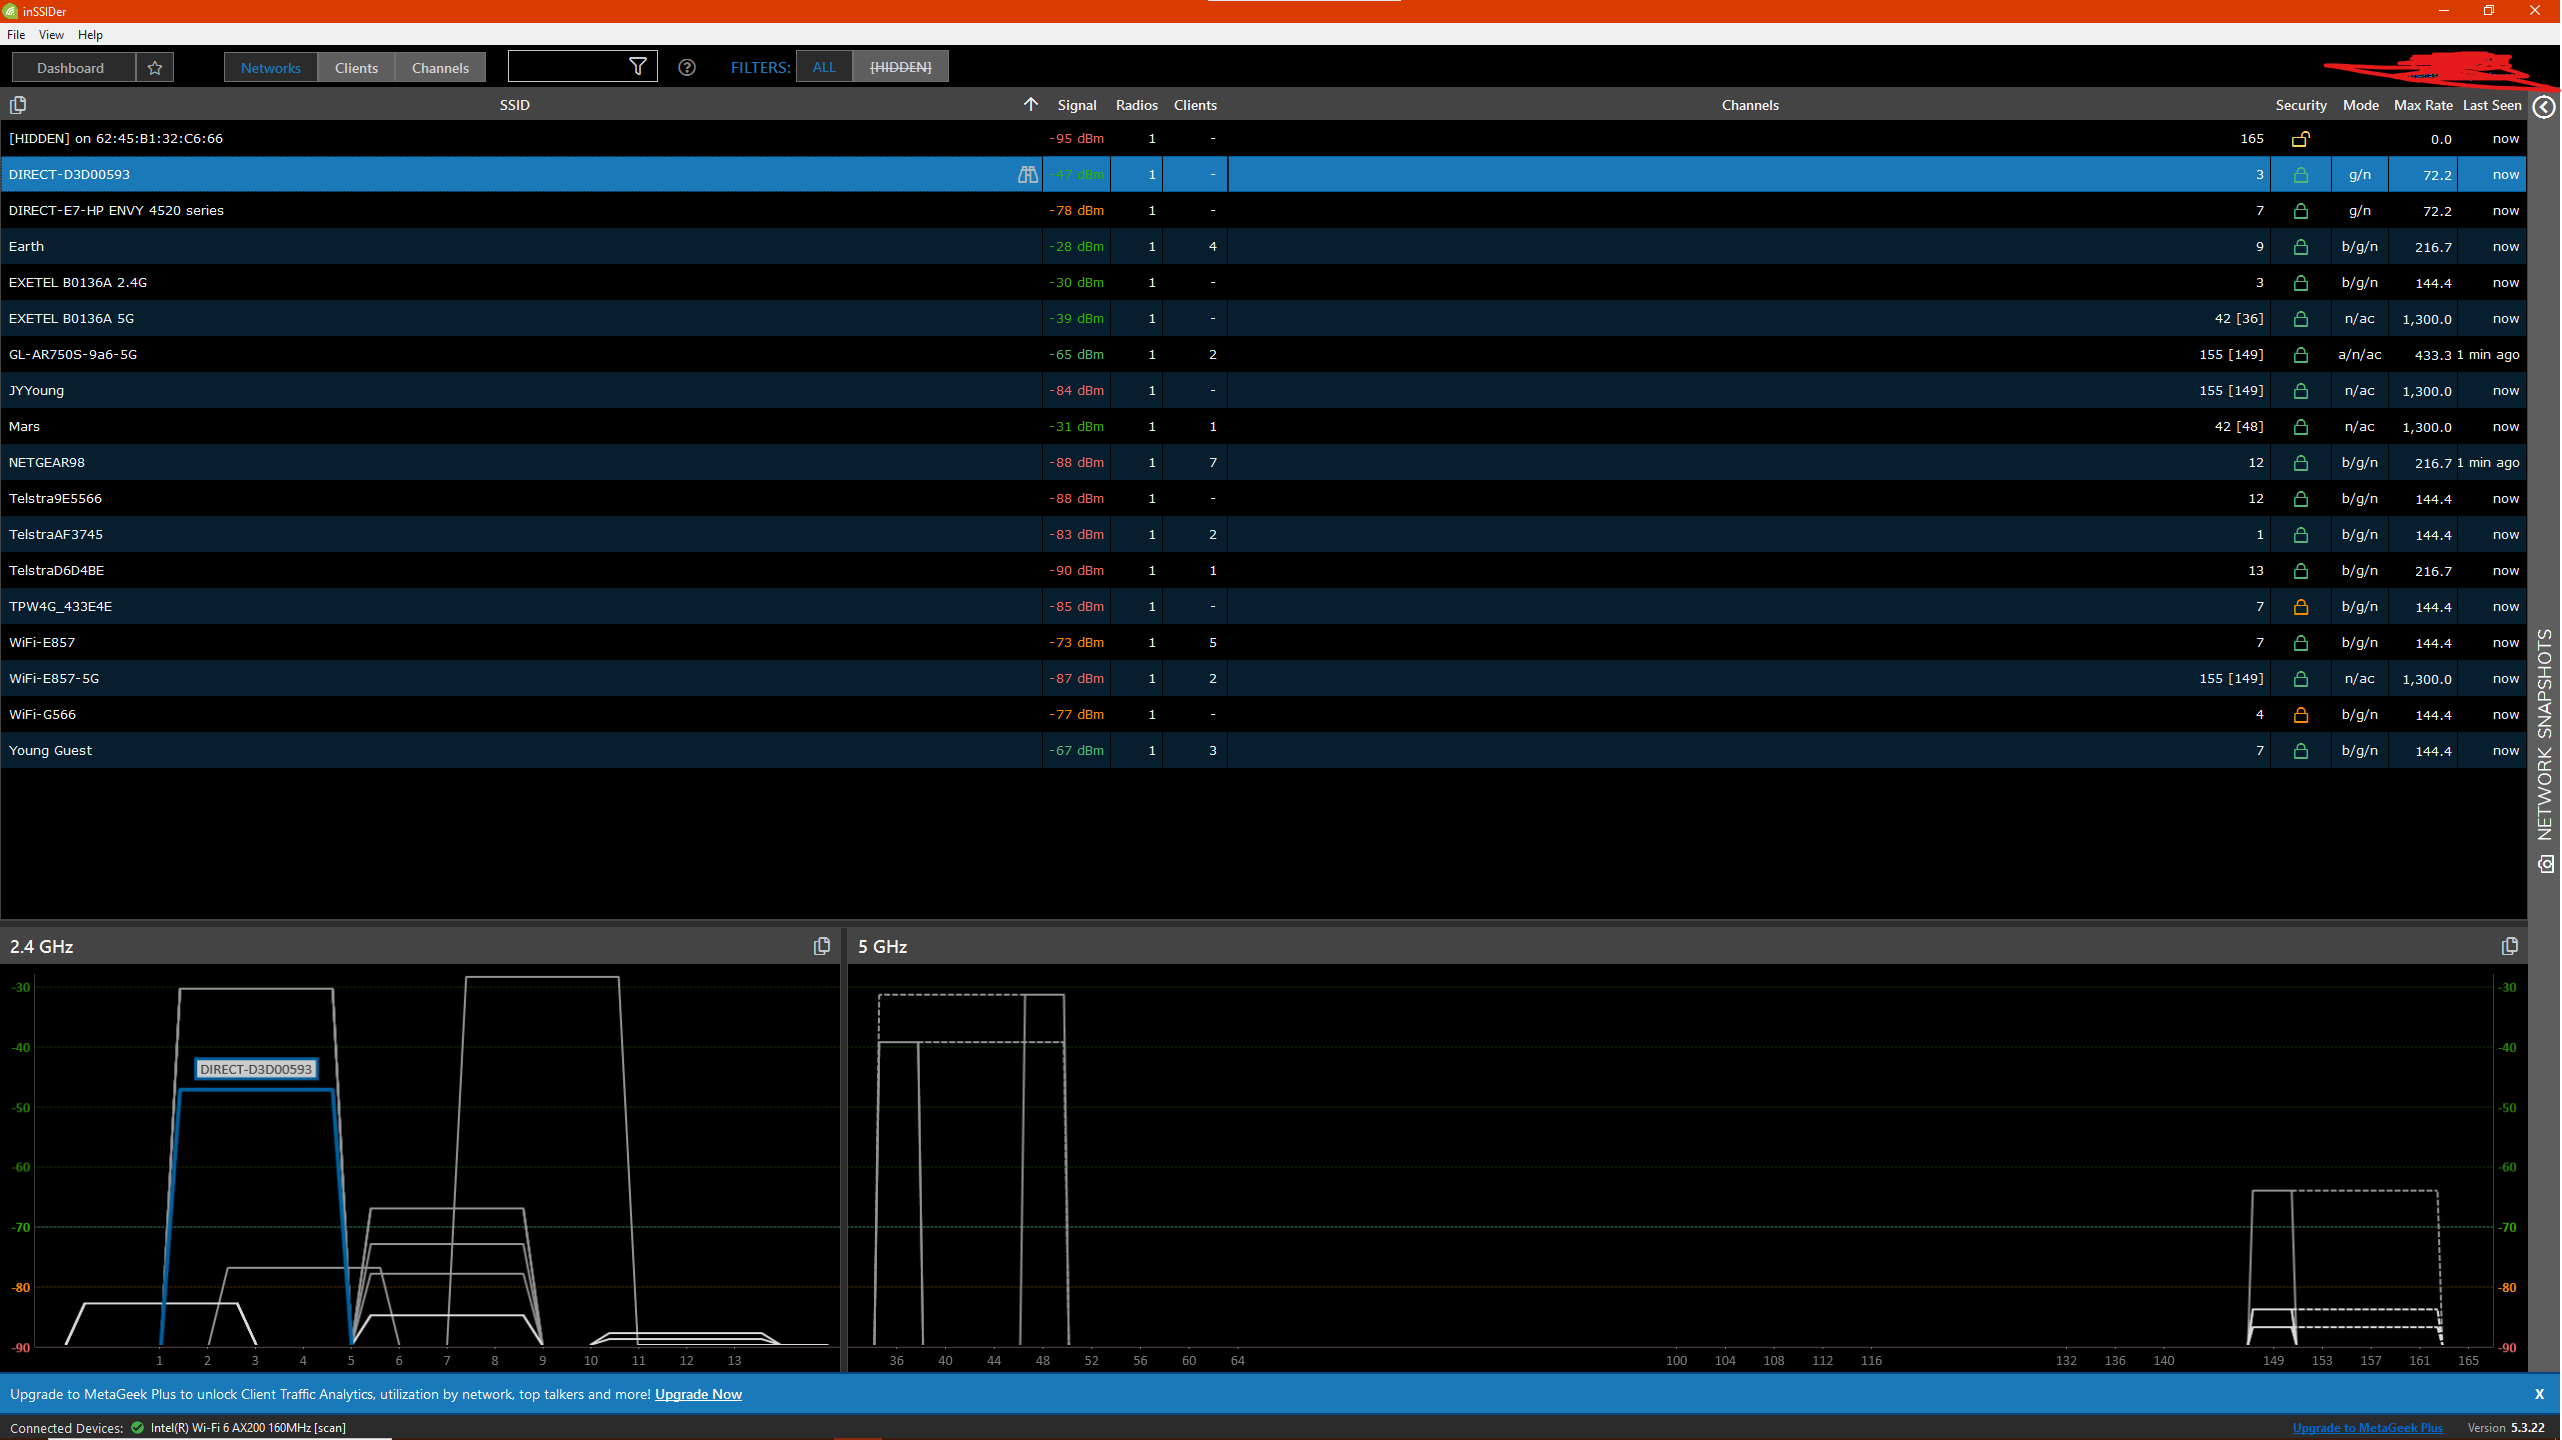Click the filter funnel icon
The height and width of the screenshot is (1440, 2562).
pos(637,67)
